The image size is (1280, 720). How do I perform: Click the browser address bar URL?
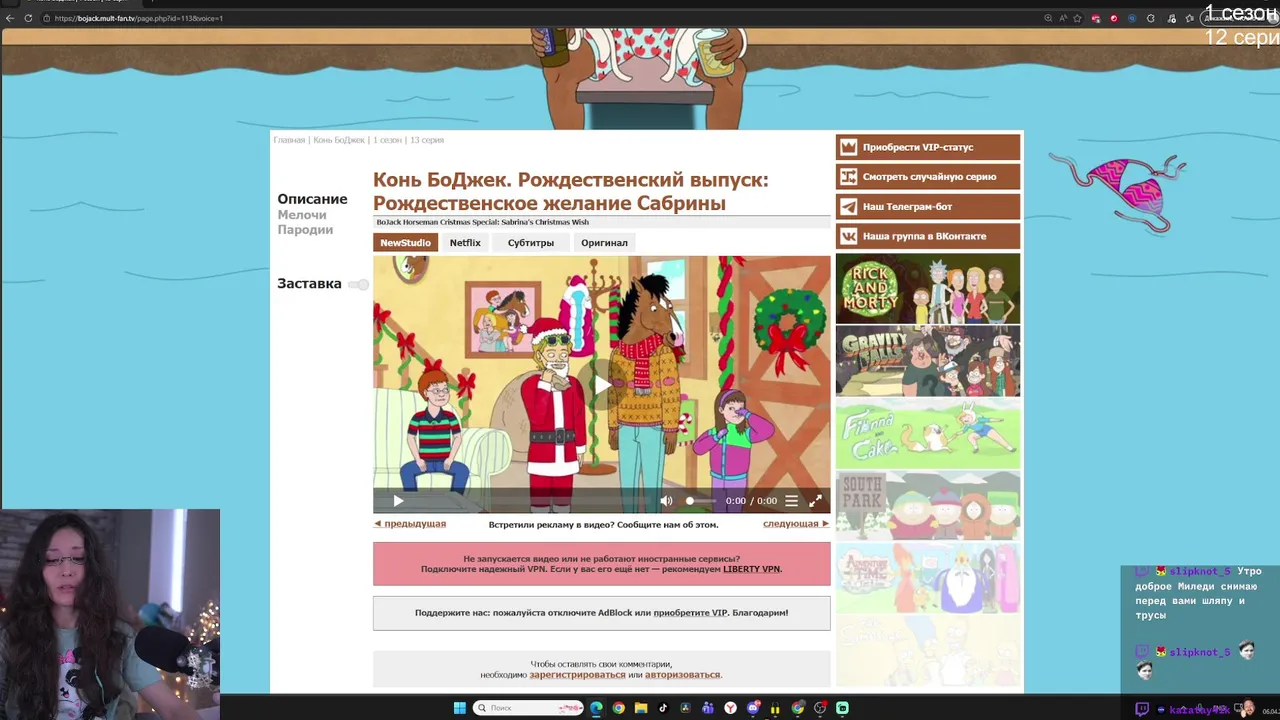pos(139,18)
